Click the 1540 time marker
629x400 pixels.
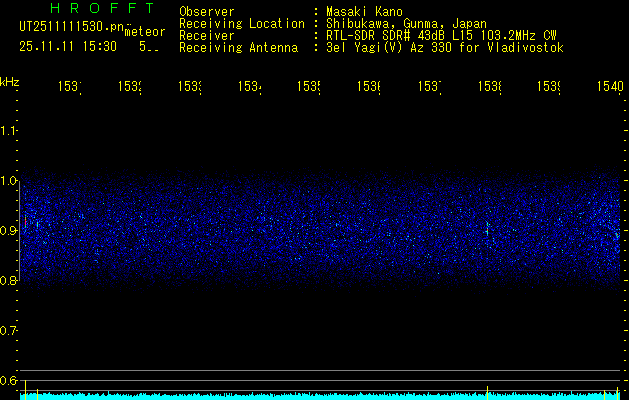609,88
